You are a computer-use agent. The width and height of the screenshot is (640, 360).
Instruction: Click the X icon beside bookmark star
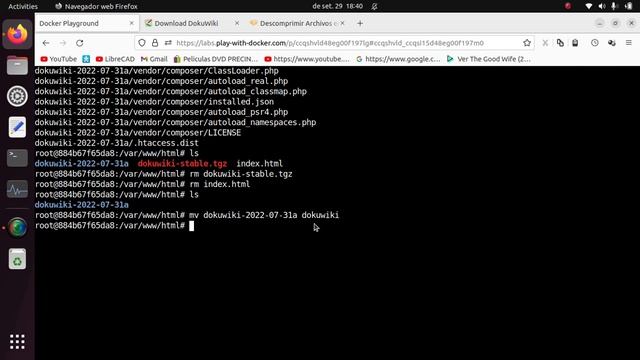(545, 43)
